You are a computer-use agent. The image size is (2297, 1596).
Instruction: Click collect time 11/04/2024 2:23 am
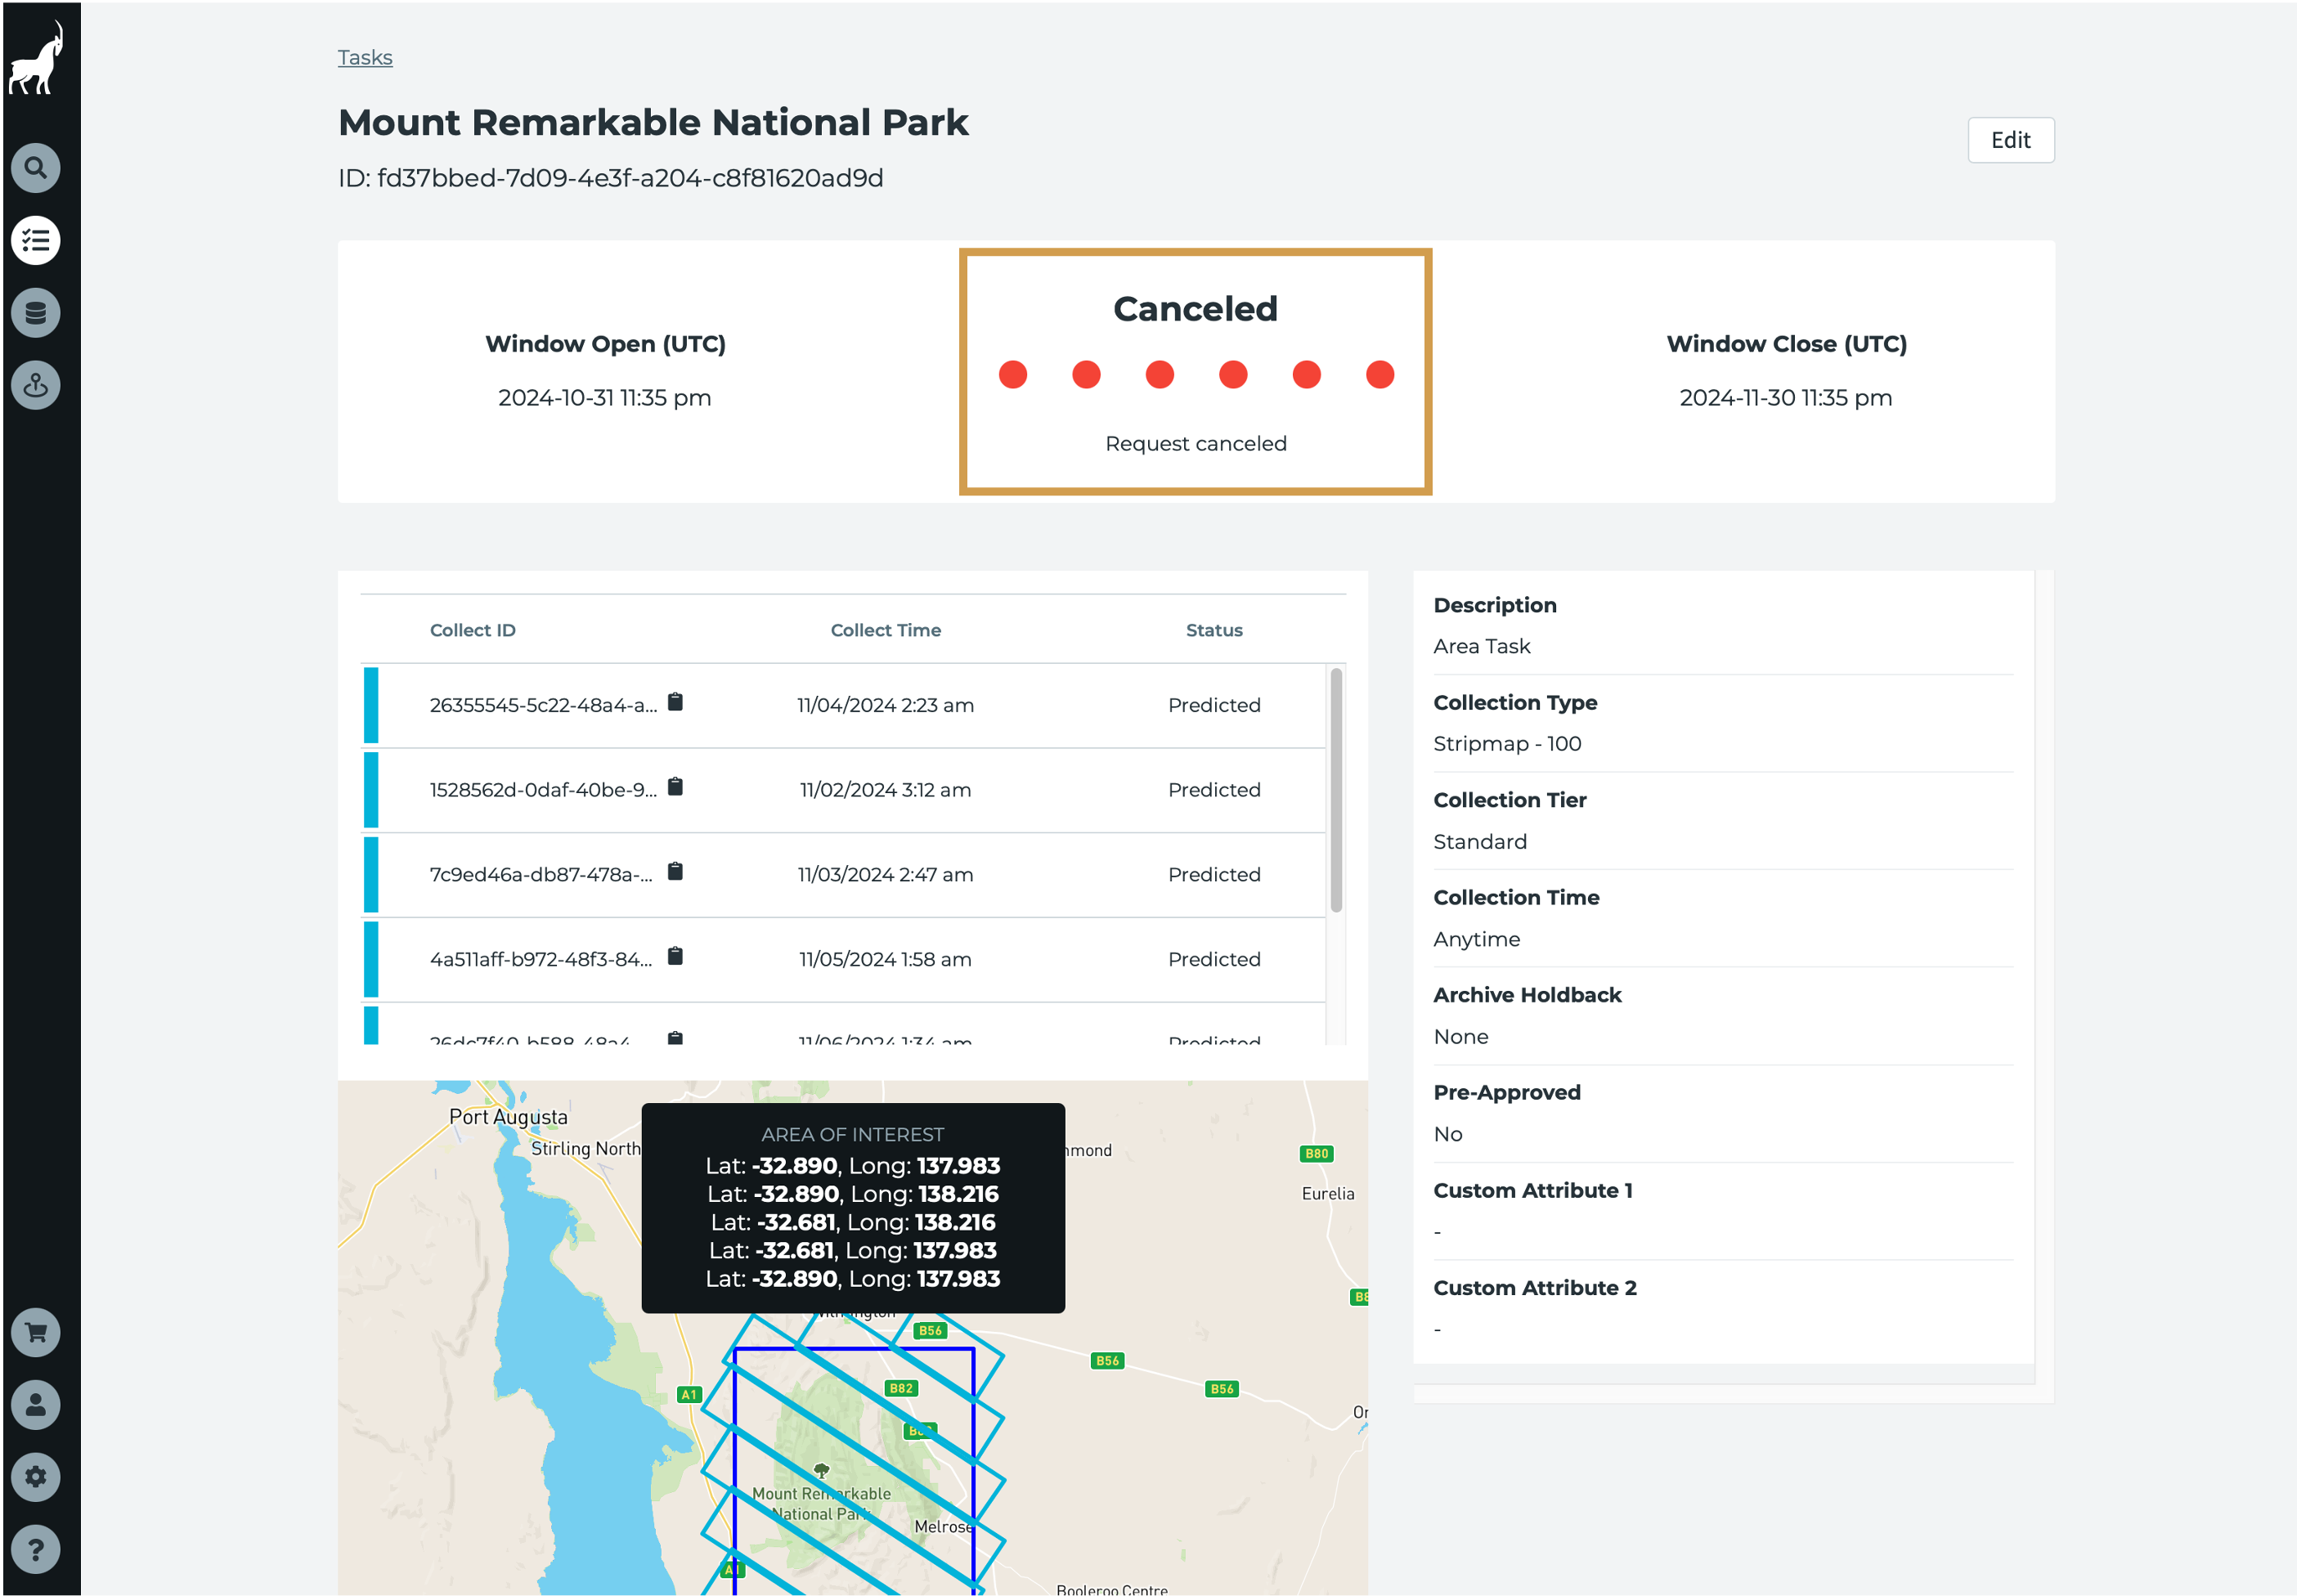point(885,705)
